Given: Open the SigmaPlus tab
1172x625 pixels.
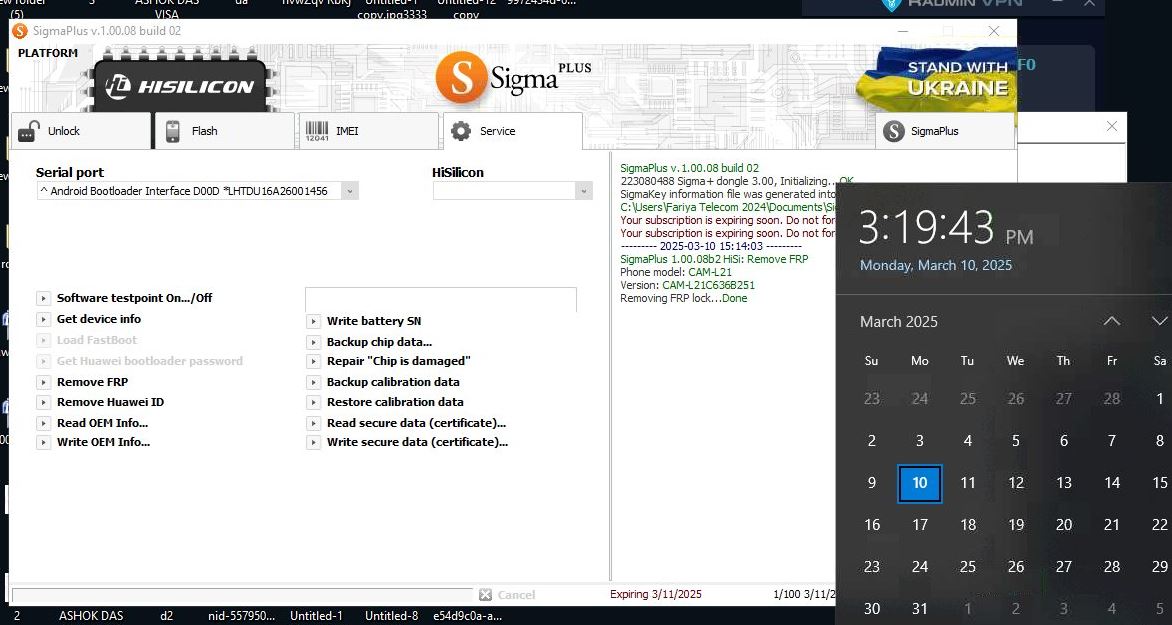Looking at the screenshot, I should (x=944, y=131).
